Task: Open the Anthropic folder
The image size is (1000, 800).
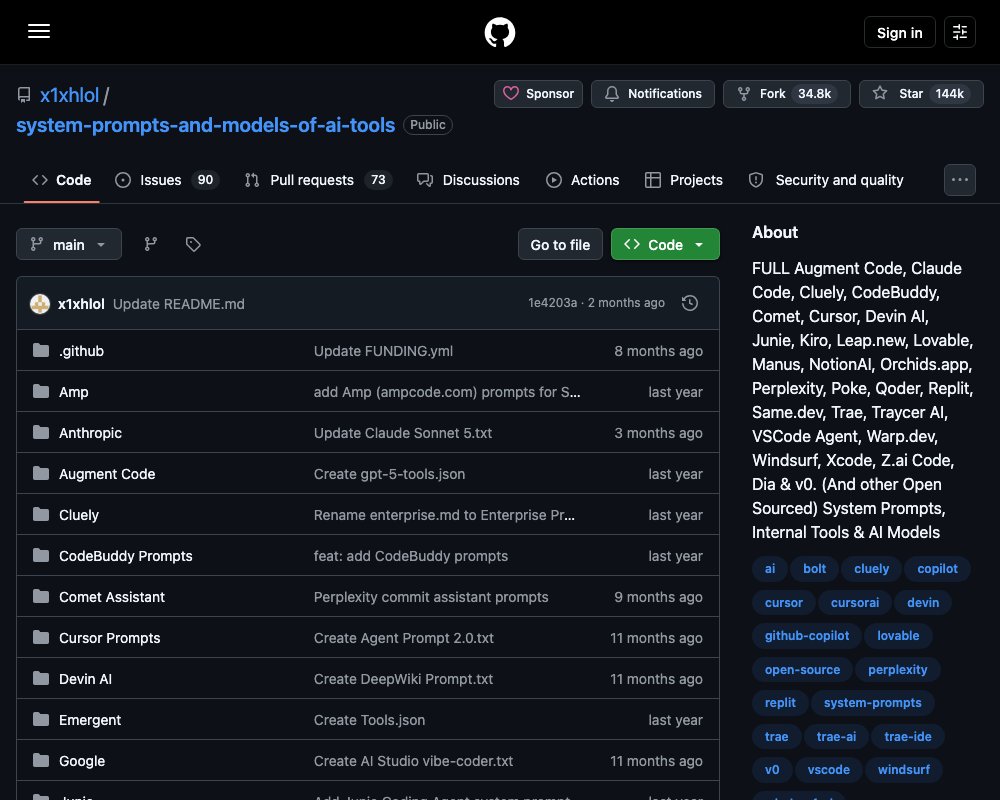Action: pyautogui.click(x=90, y=433)
